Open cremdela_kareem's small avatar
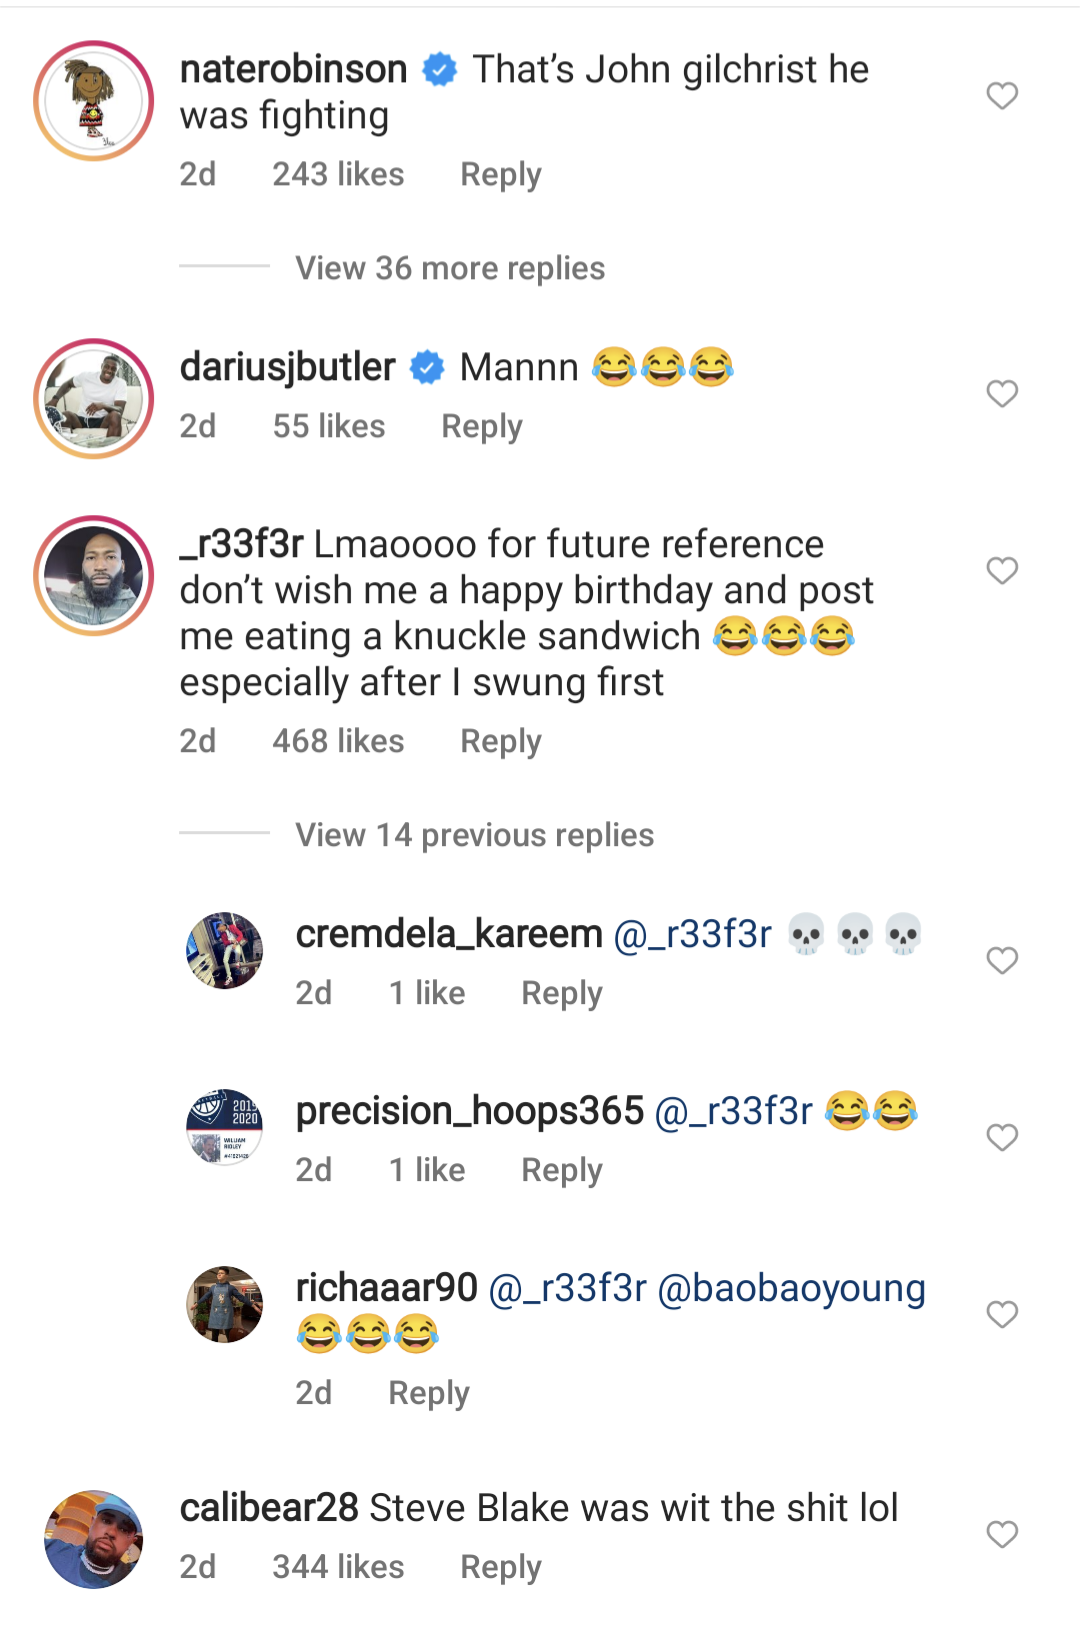Viewport: 1080px width, 1629px height. pyautogui.click(x=225, y=950)
